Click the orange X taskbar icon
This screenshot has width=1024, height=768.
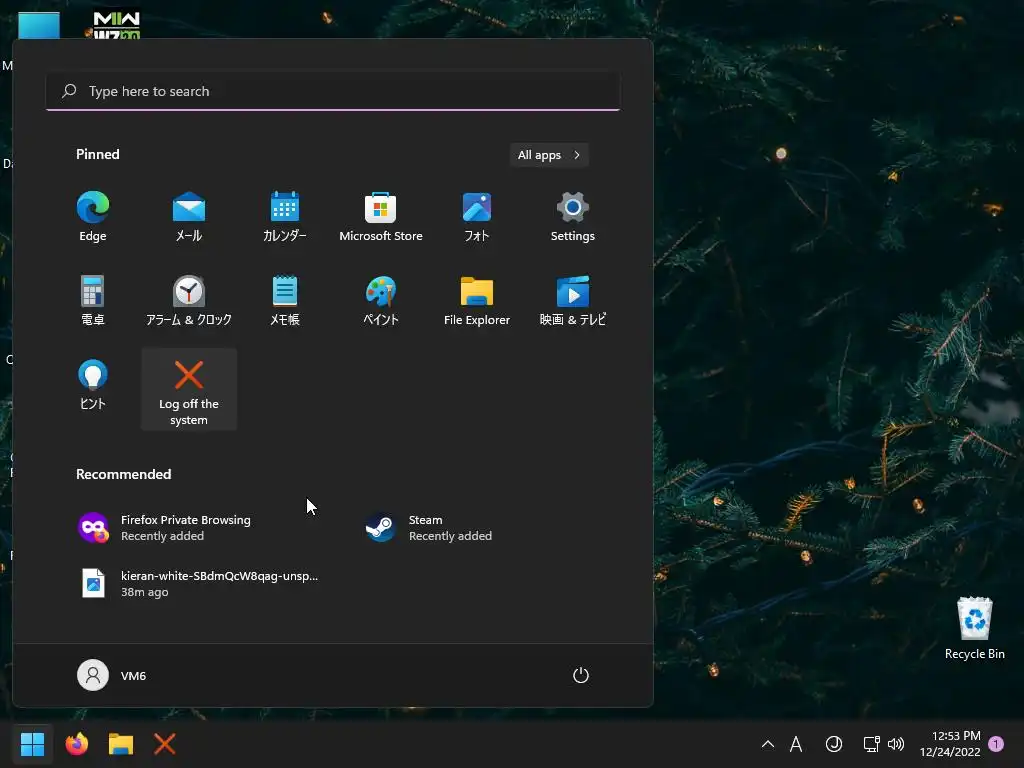point(165,744)
